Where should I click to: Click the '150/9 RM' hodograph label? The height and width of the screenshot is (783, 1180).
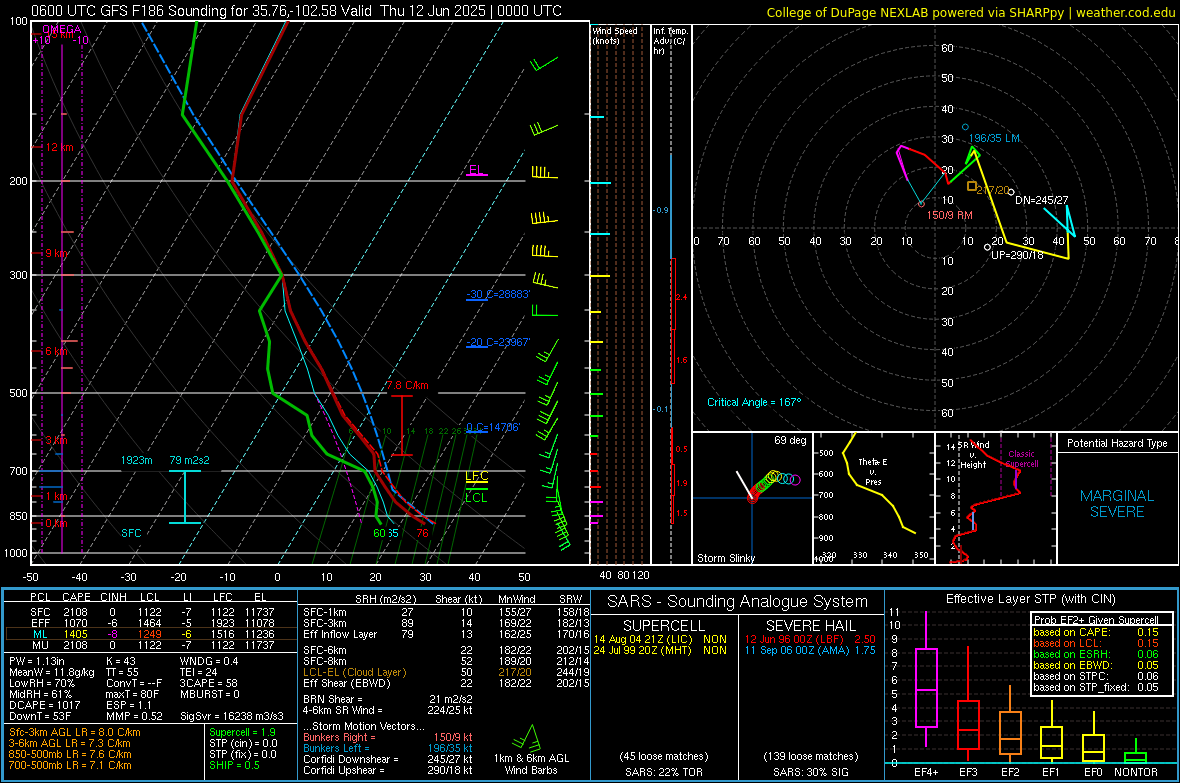[950, 215]
